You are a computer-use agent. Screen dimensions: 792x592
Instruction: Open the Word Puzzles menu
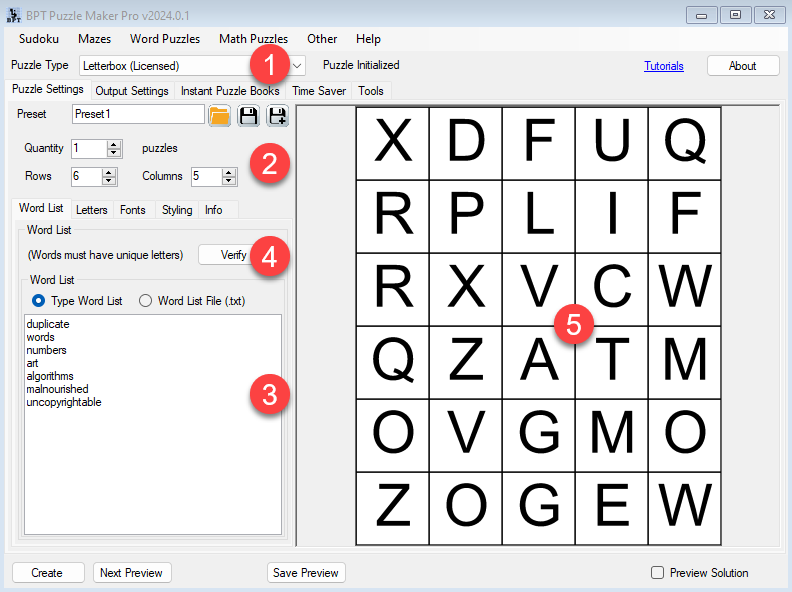pos(165,39)
